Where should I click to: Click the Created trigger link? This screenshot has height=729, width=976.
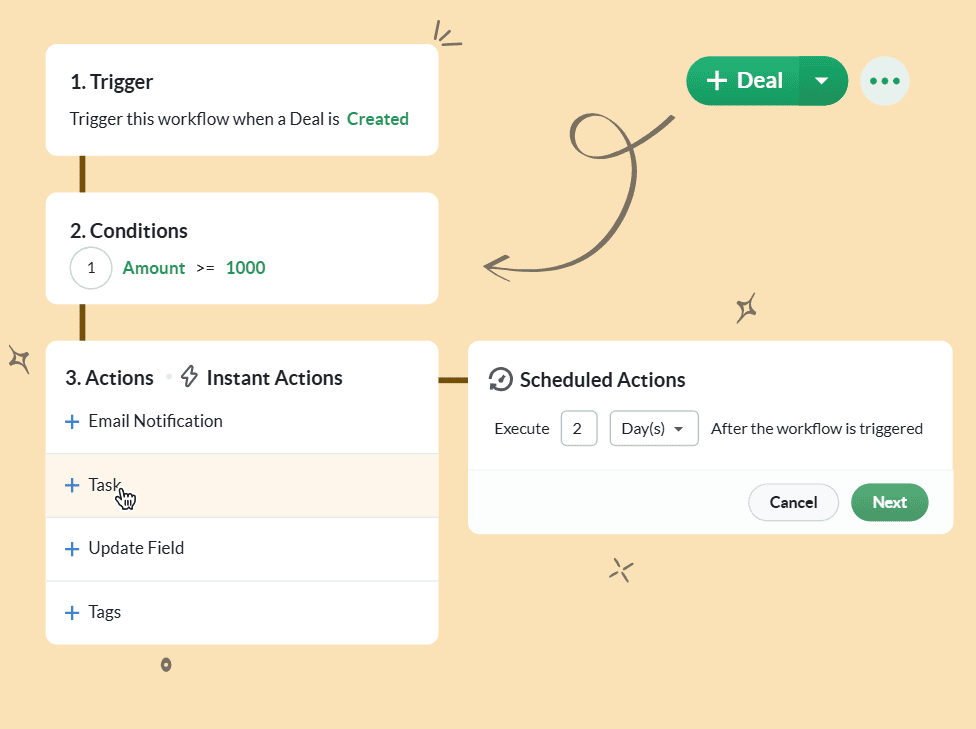(377, 119)
